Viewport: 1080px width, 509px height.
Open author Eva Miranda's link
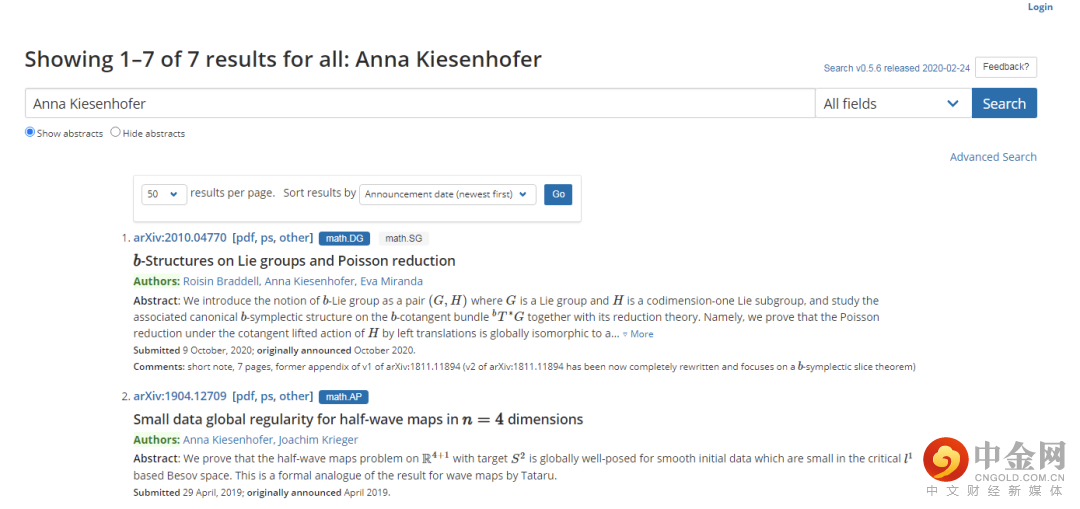coord(391,281)
